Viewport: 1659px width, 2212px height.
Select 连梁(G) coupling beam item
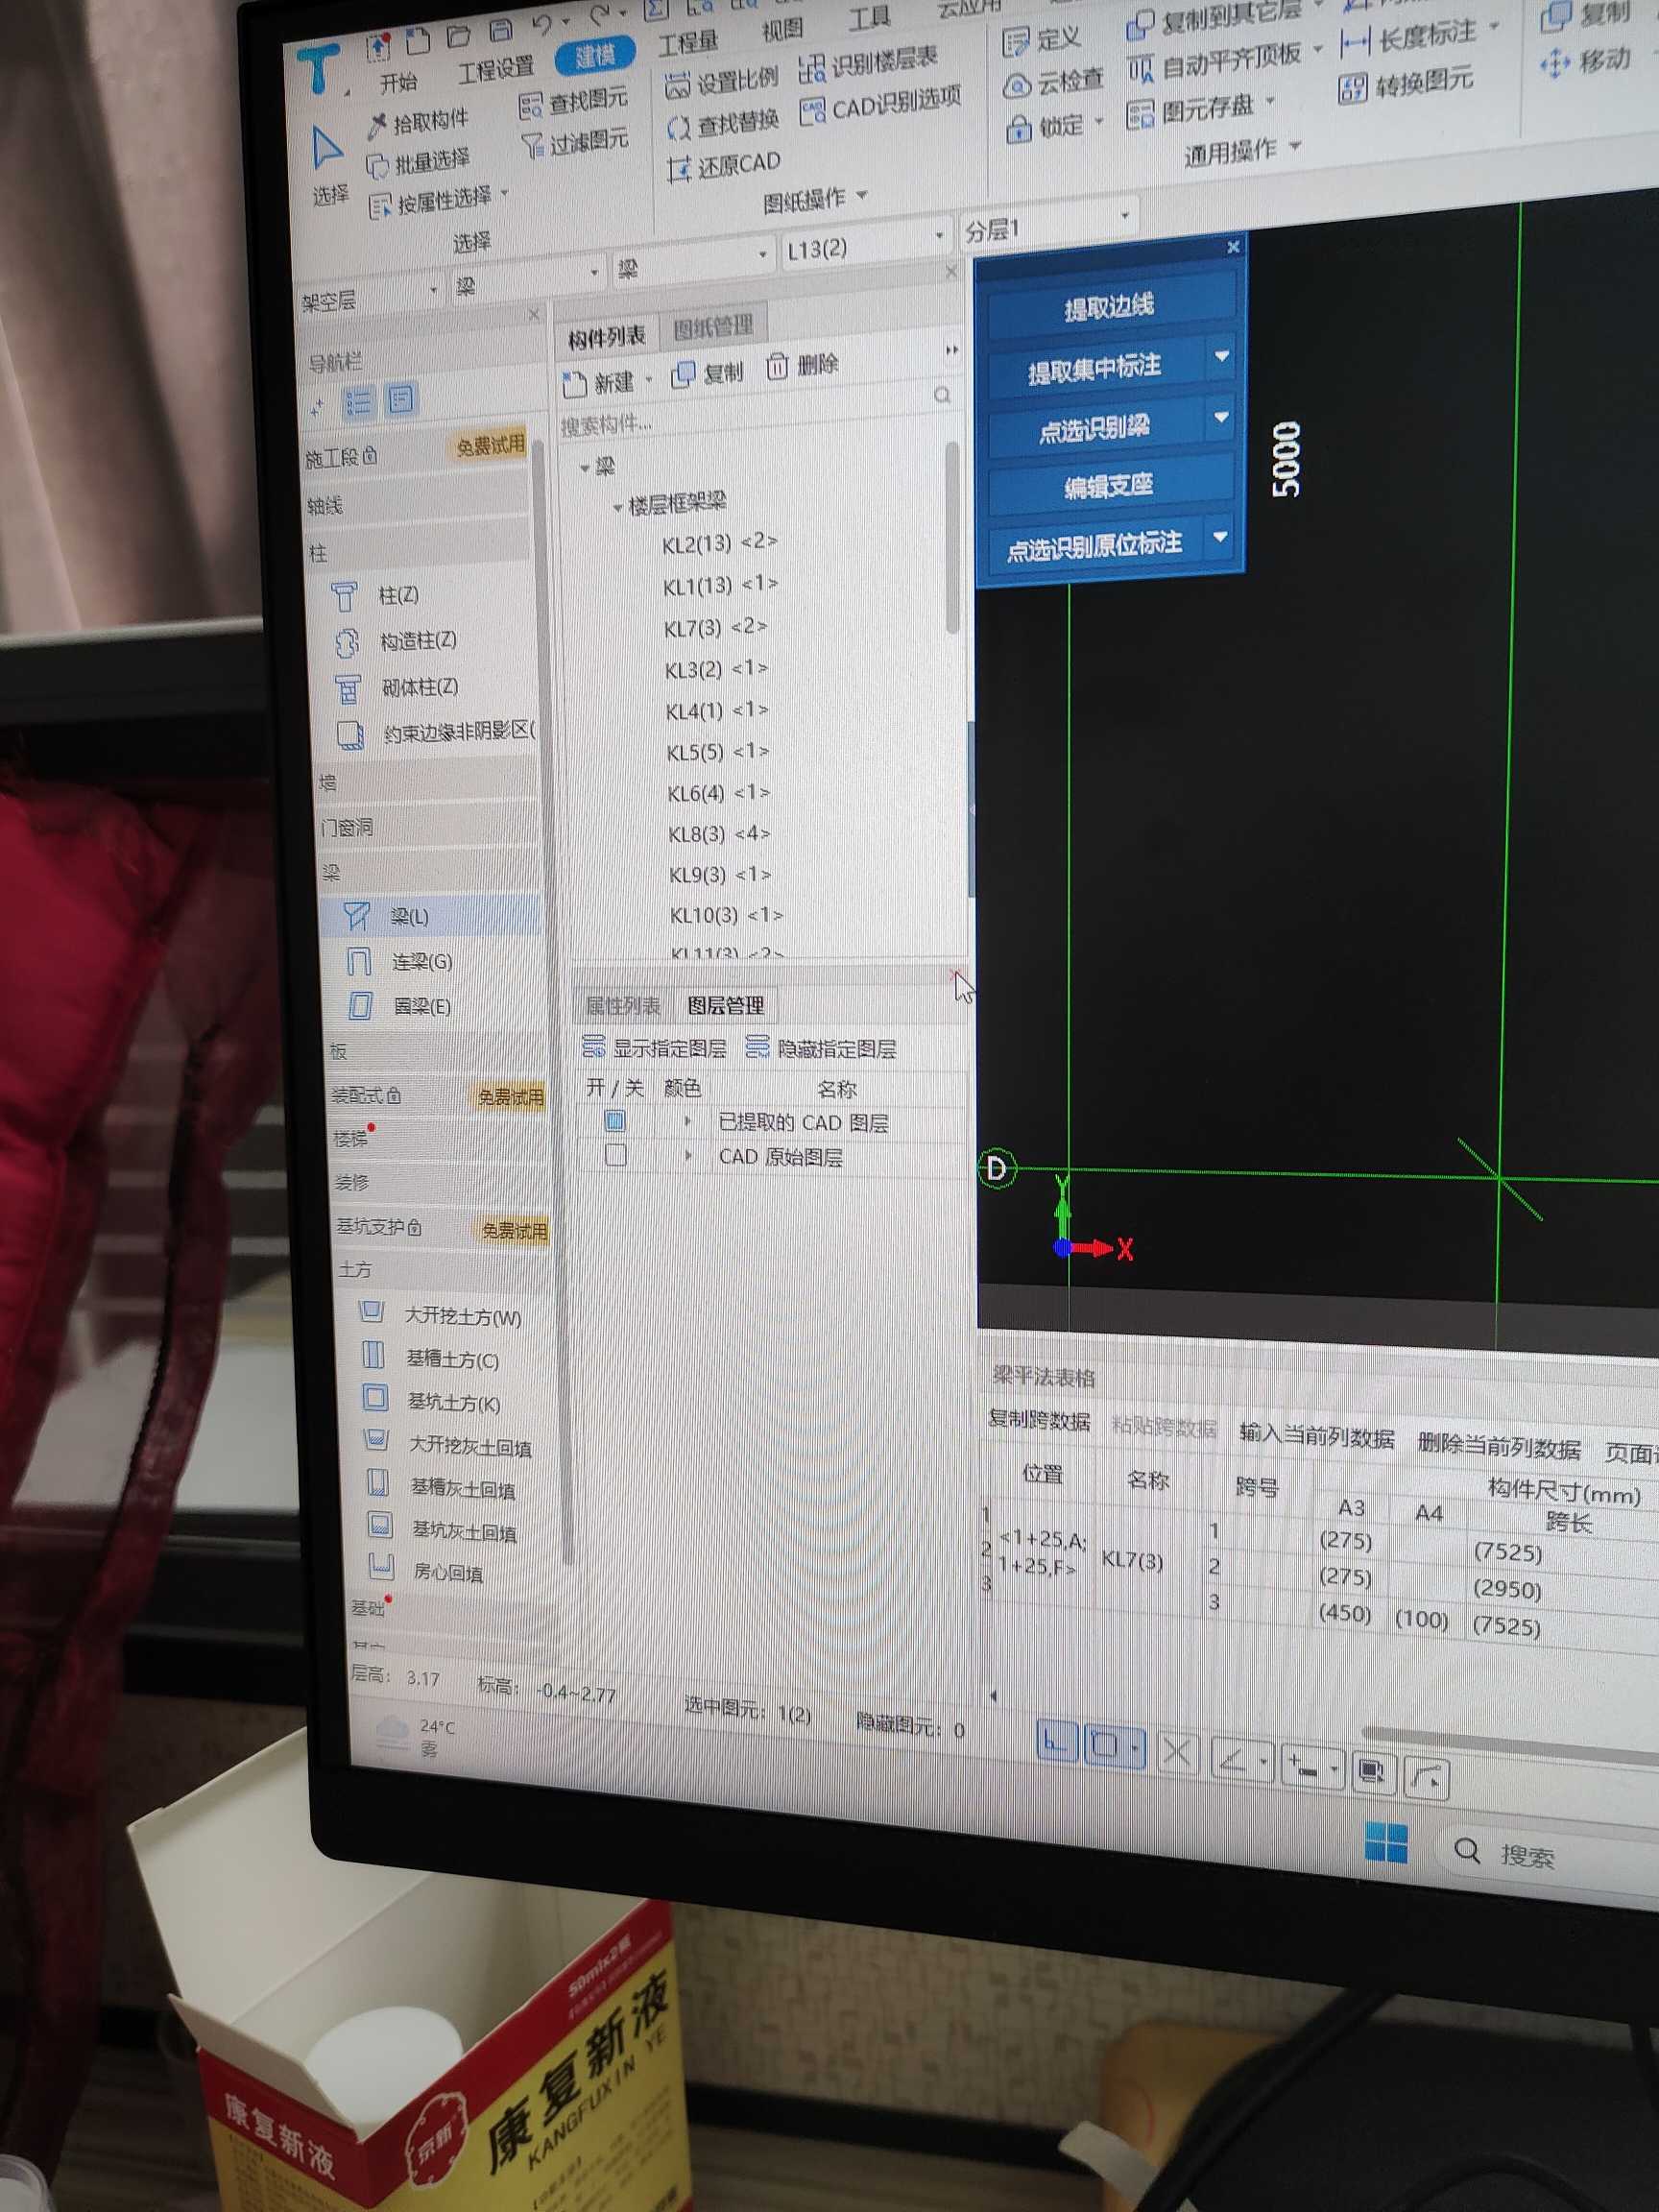pos(421,961)
